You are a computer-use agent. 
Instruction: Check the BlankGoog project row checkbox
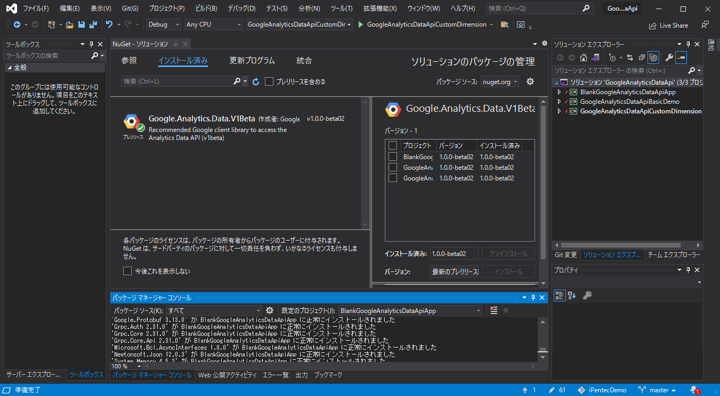point(392,157)
